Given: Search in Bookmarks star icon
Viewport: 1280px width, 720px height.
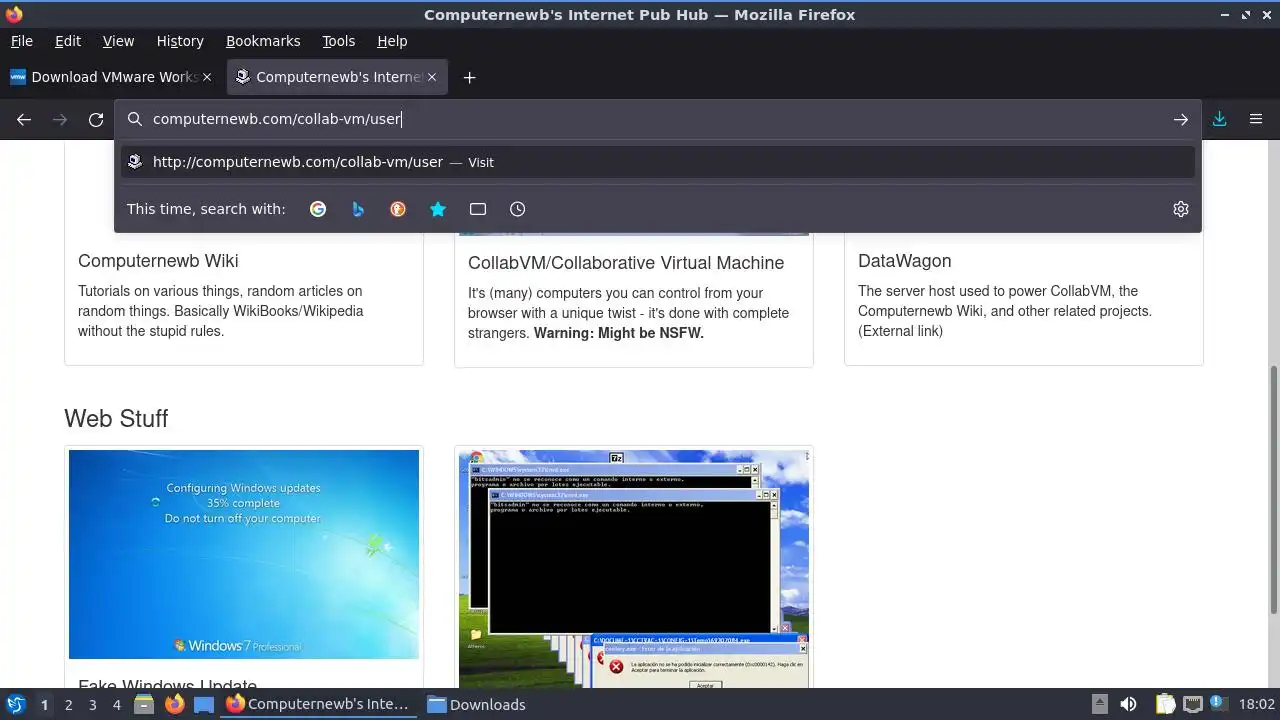Looking at the screenshot, I should (x=438, y=209).
